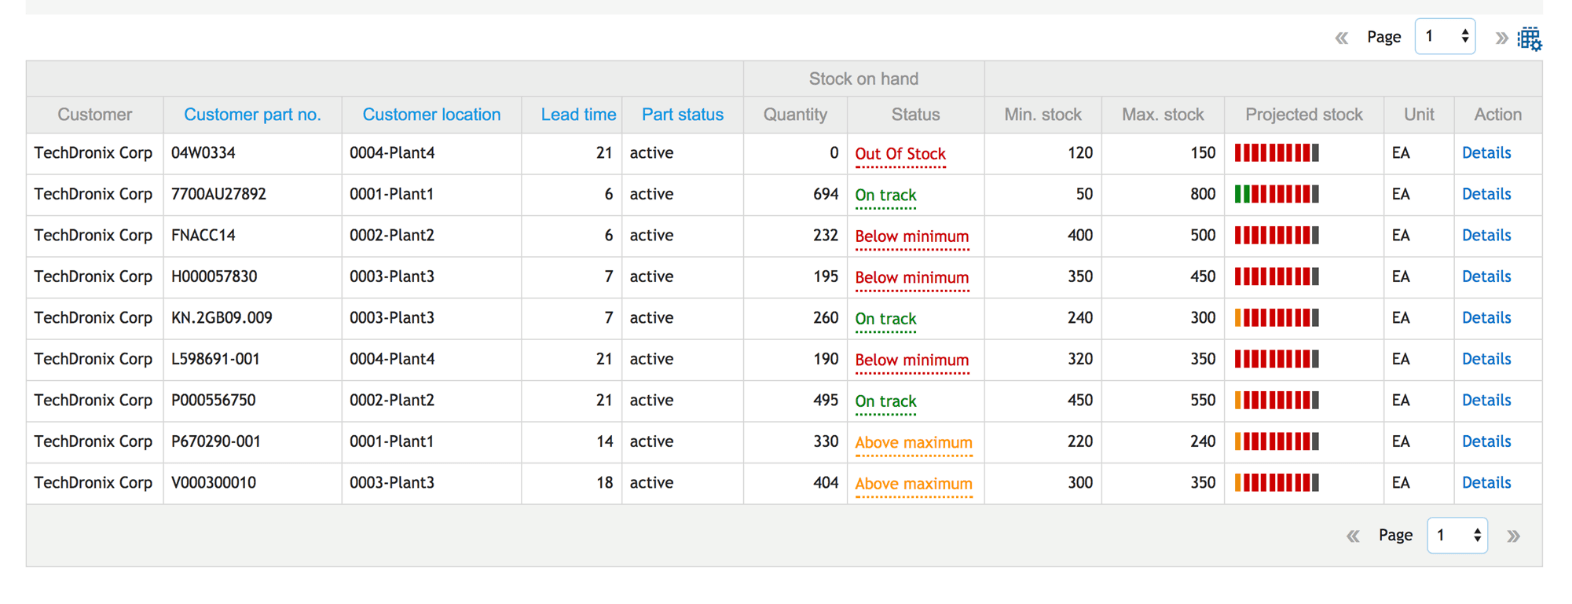Sort by Customer location column
The image size is (1572, 604).
coord(431,115)
